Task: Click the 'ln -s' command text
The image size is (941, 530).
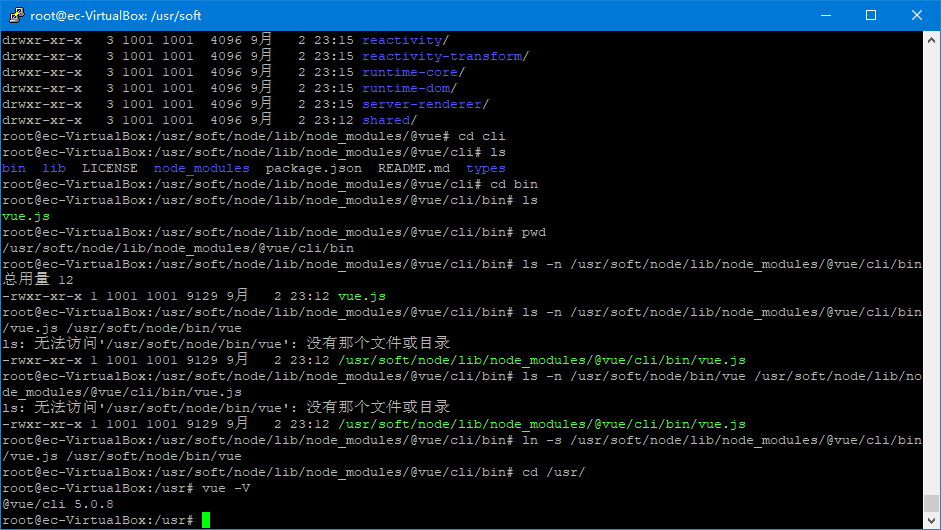Action: (x=541, y=440)
